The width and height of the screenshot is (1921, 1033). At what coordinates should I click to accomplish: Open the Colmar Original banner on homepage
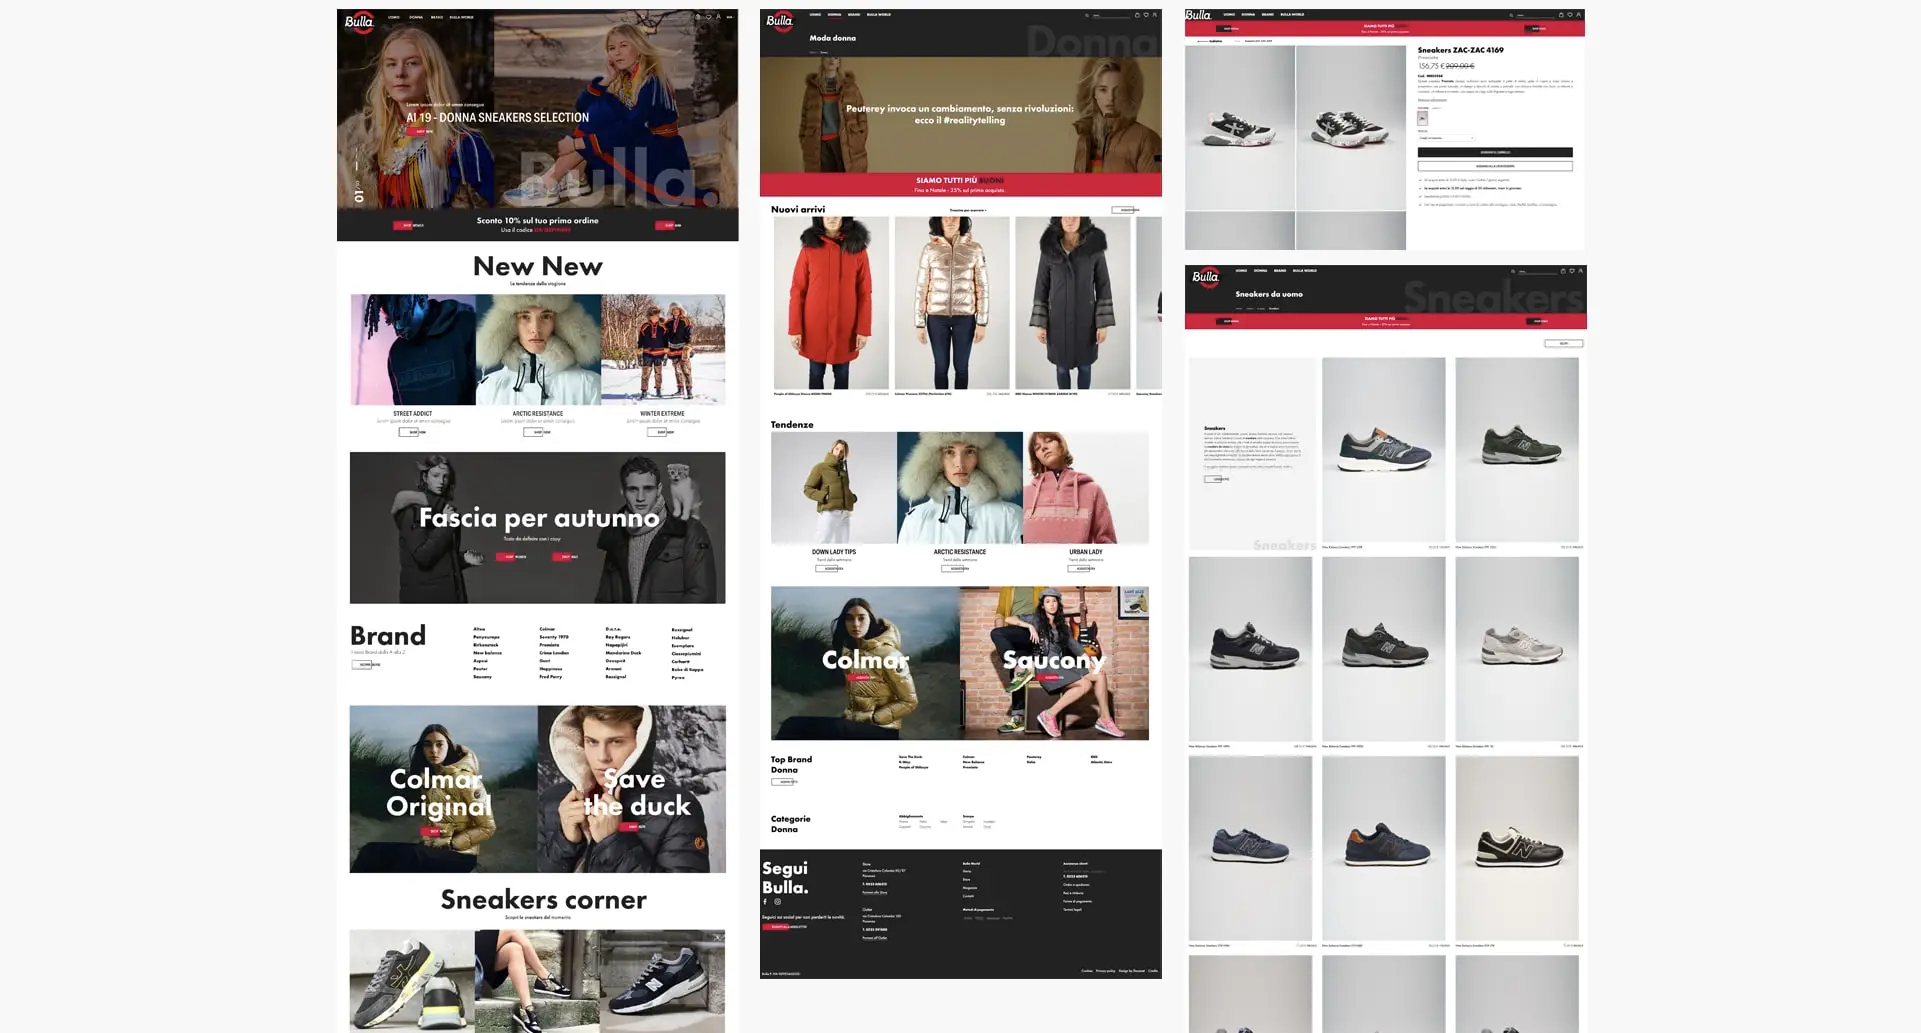click(443, 789)
